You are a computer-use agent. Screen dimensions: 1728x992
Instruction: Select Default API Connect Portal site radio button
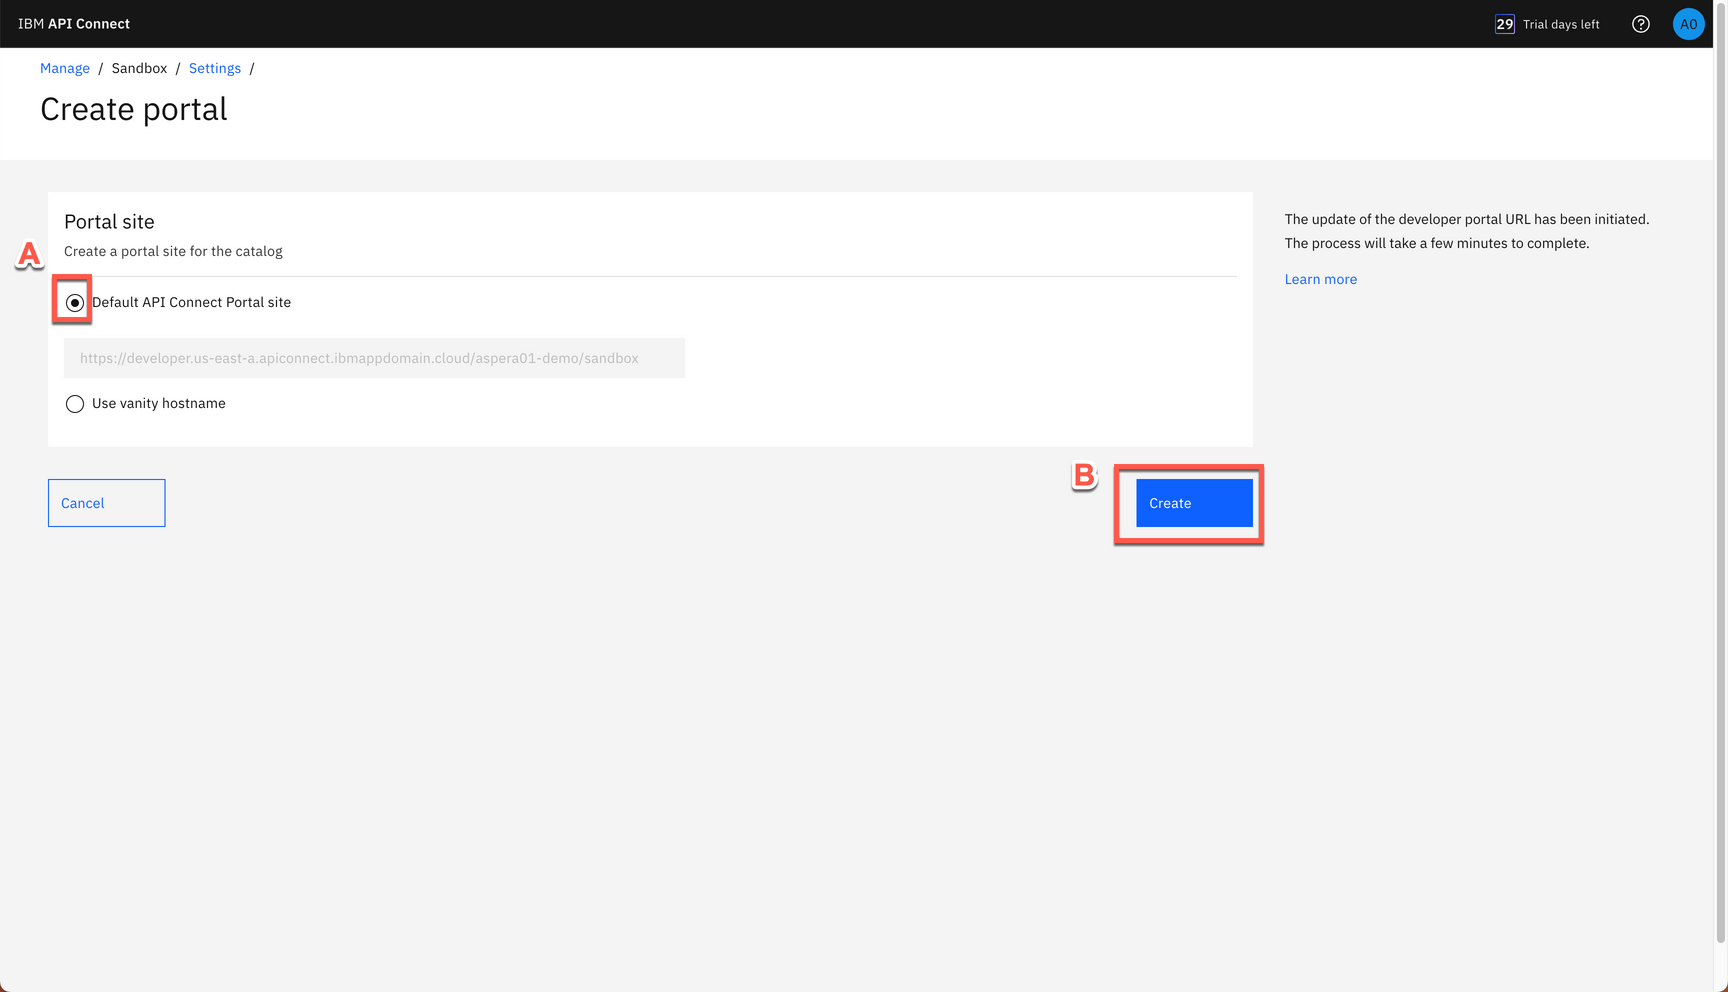(75, 303)
